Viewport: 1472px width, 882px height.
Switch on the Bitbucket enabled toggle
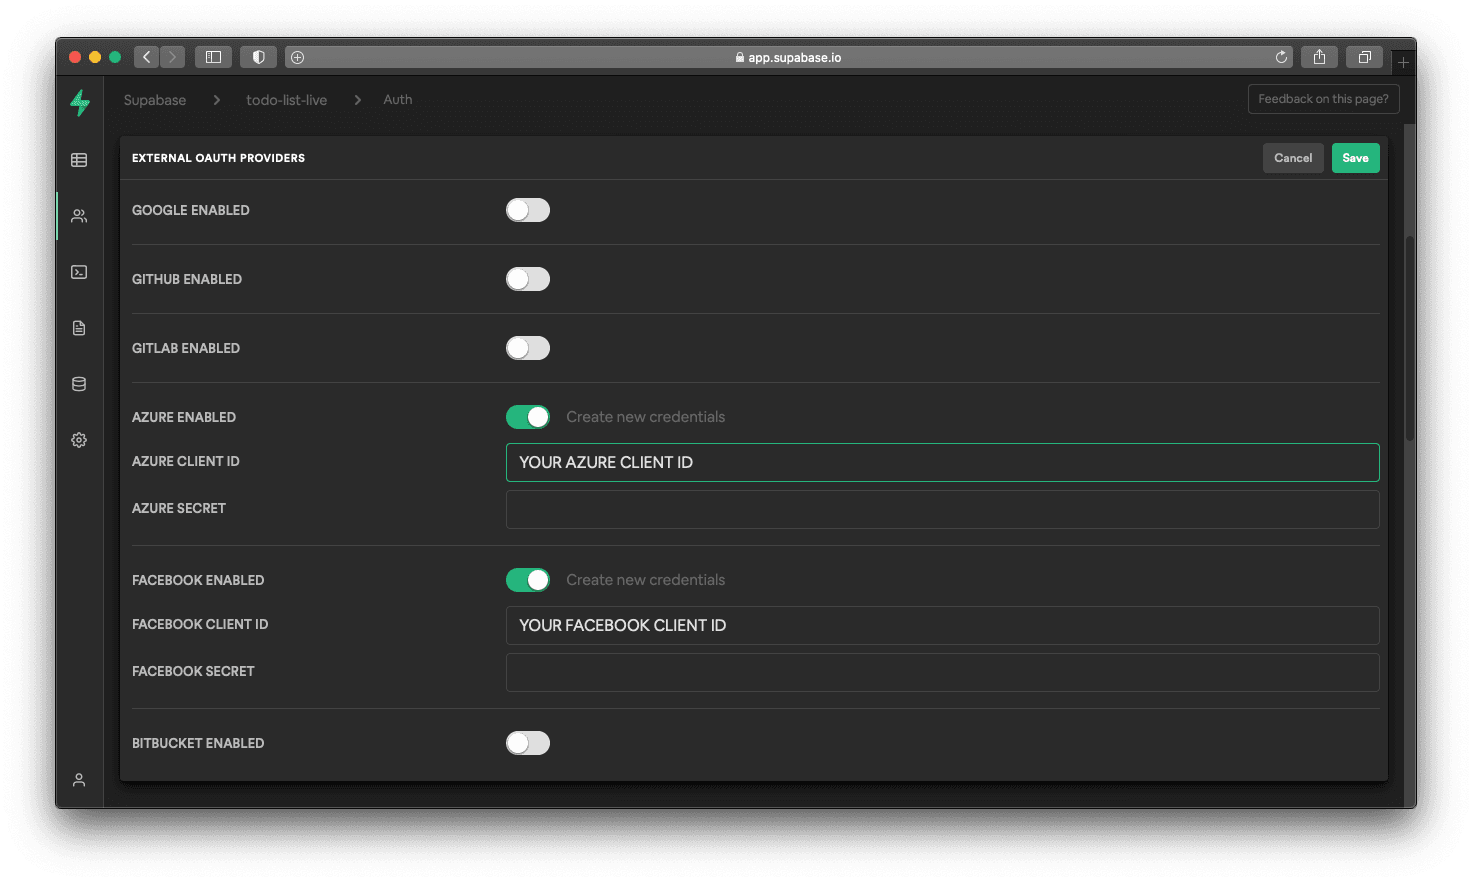pyautogui.click(x=528, y=743)
